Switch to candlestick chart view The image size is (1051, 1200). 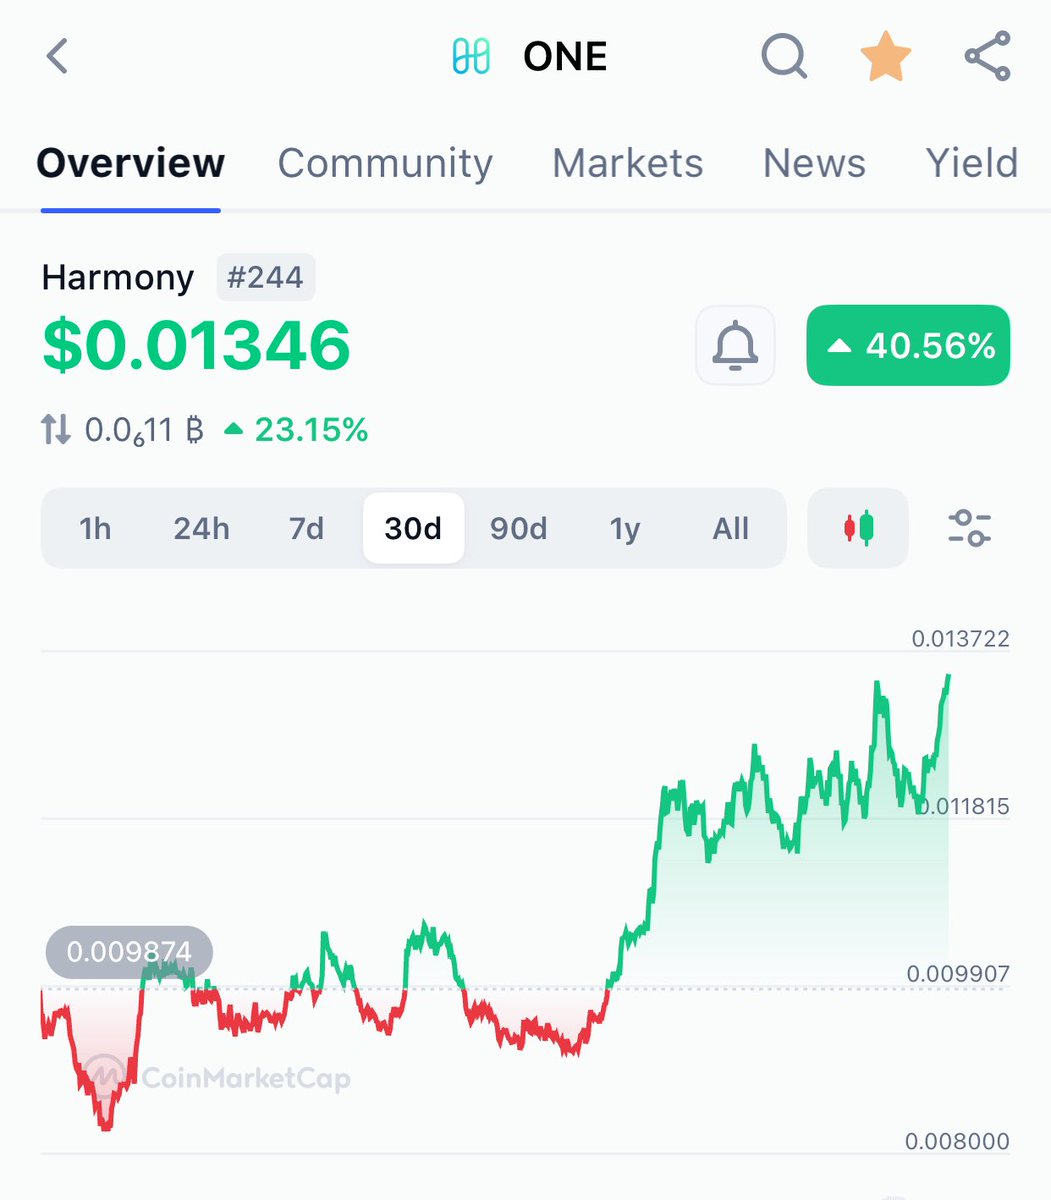[x=858, y=527]
